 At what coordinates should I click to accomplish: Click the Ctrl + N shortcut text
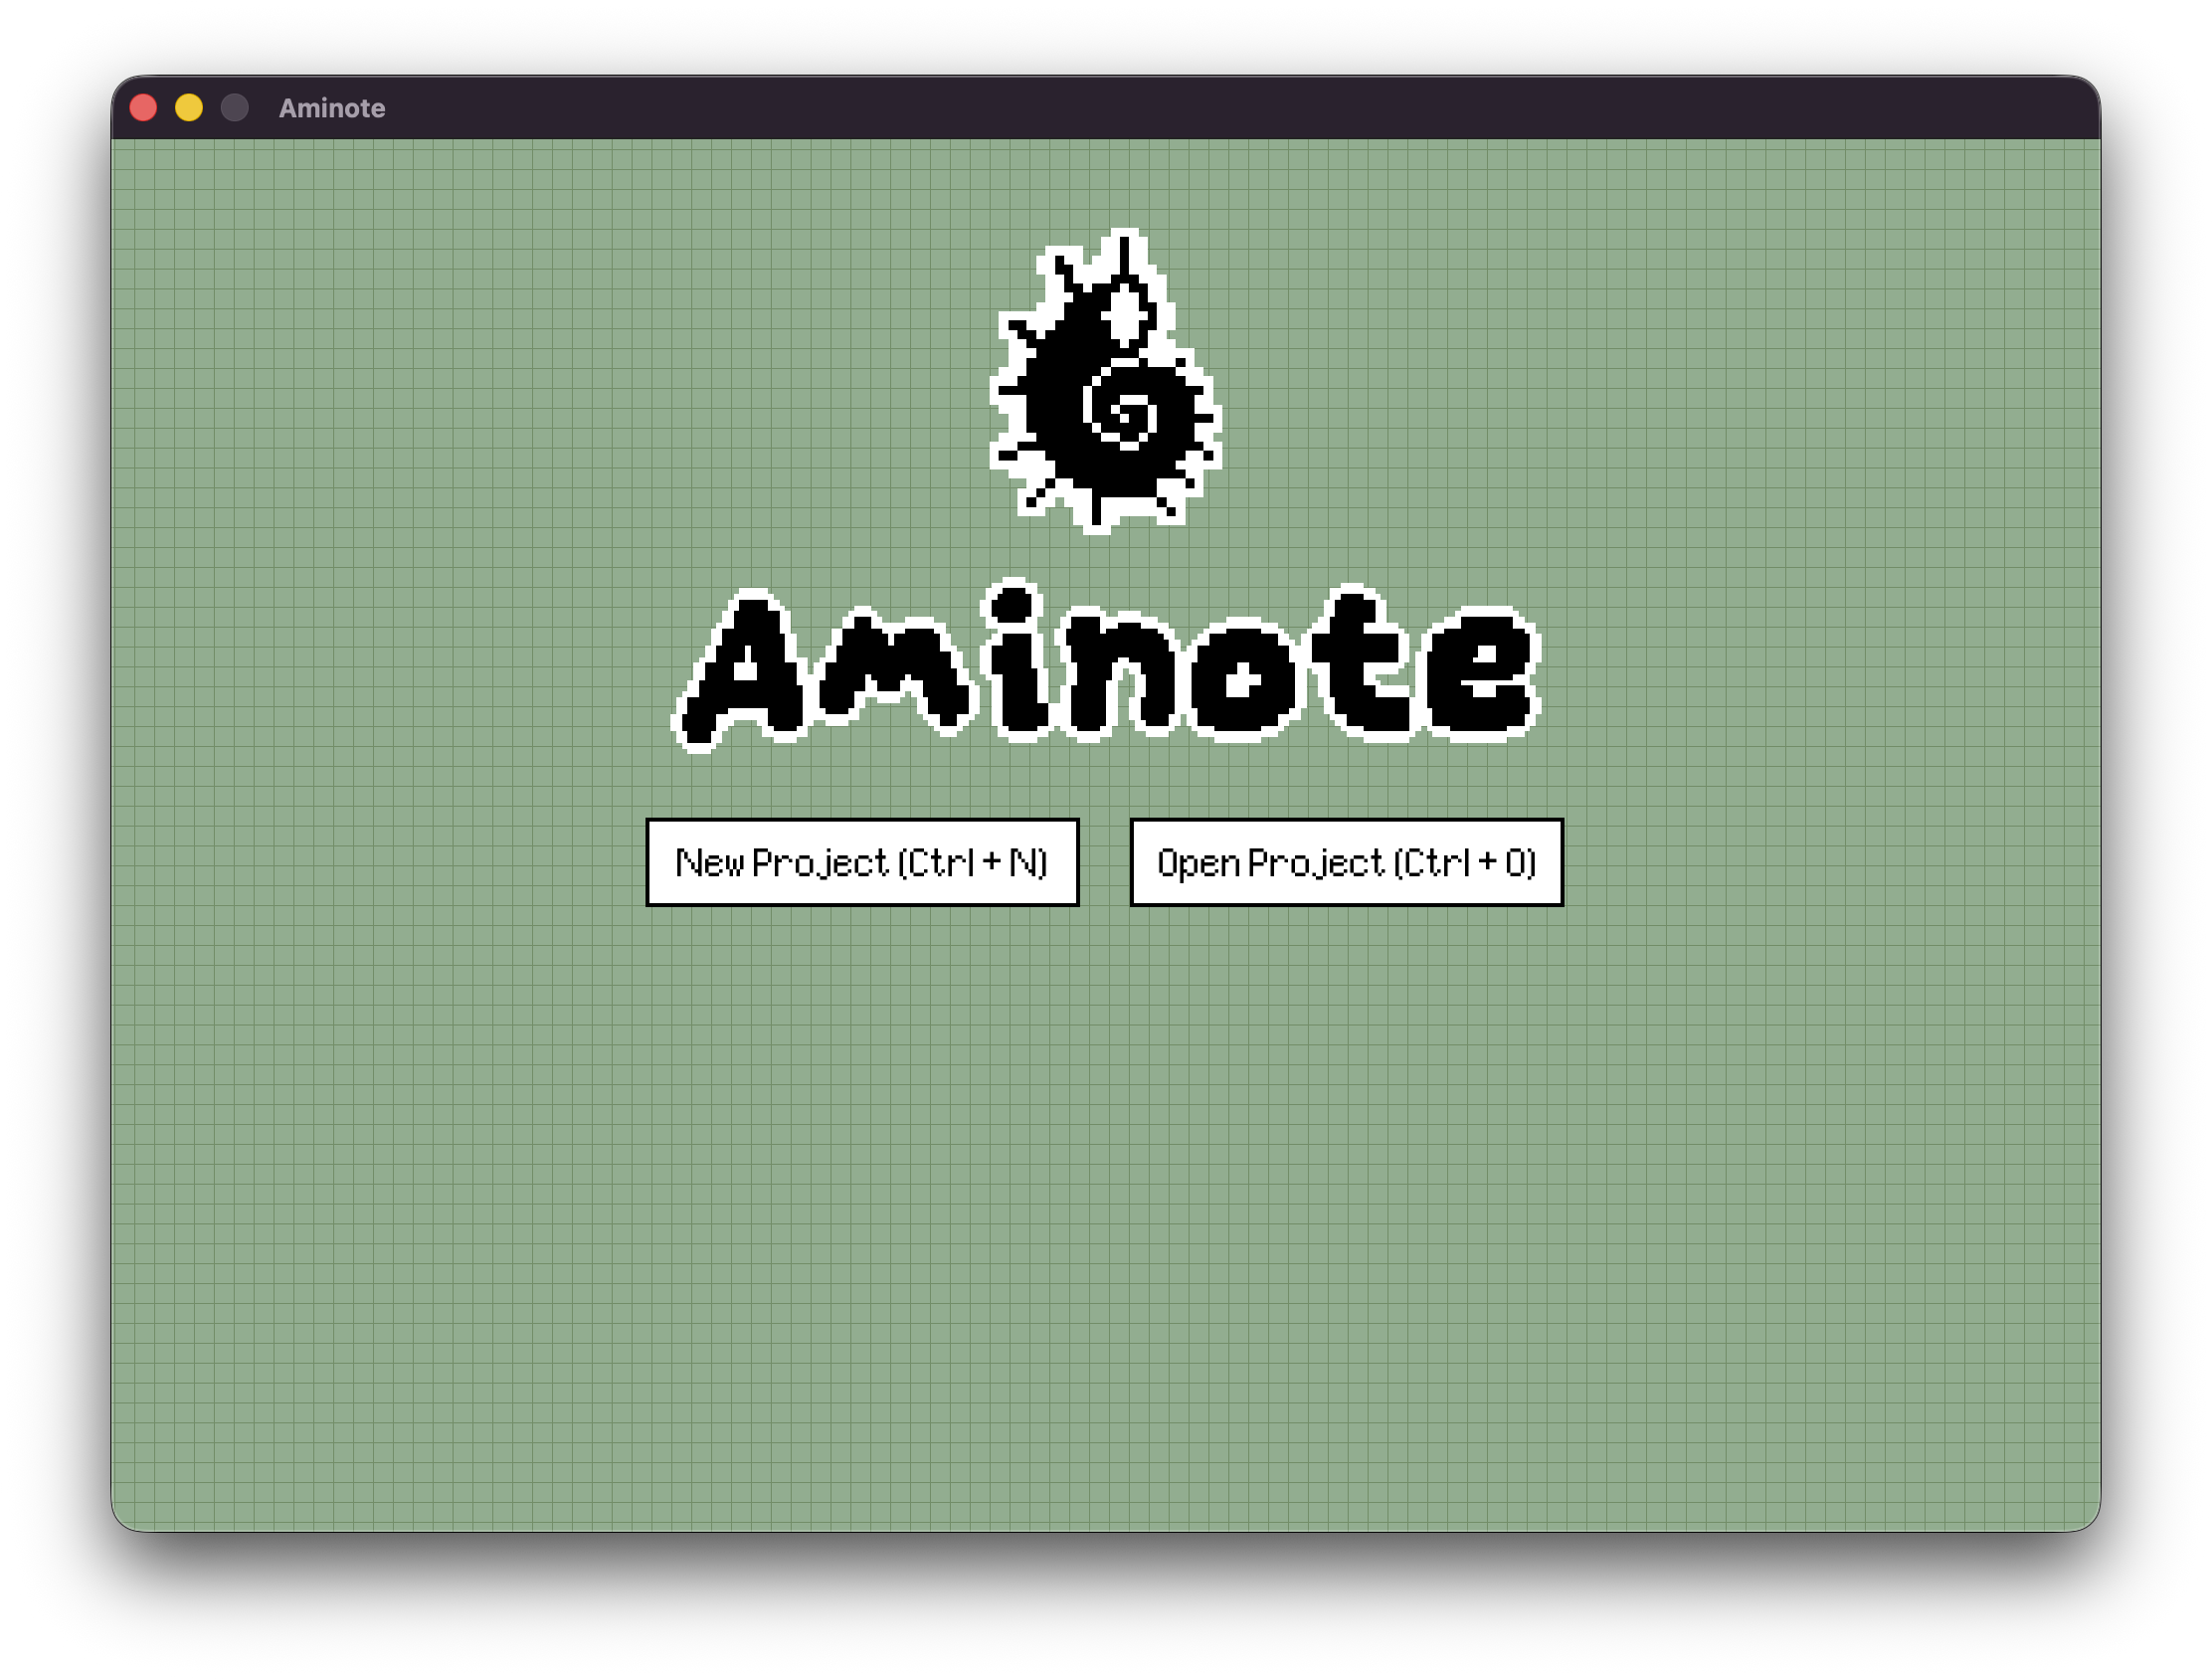pyautogui.click(x=972, y=862)
